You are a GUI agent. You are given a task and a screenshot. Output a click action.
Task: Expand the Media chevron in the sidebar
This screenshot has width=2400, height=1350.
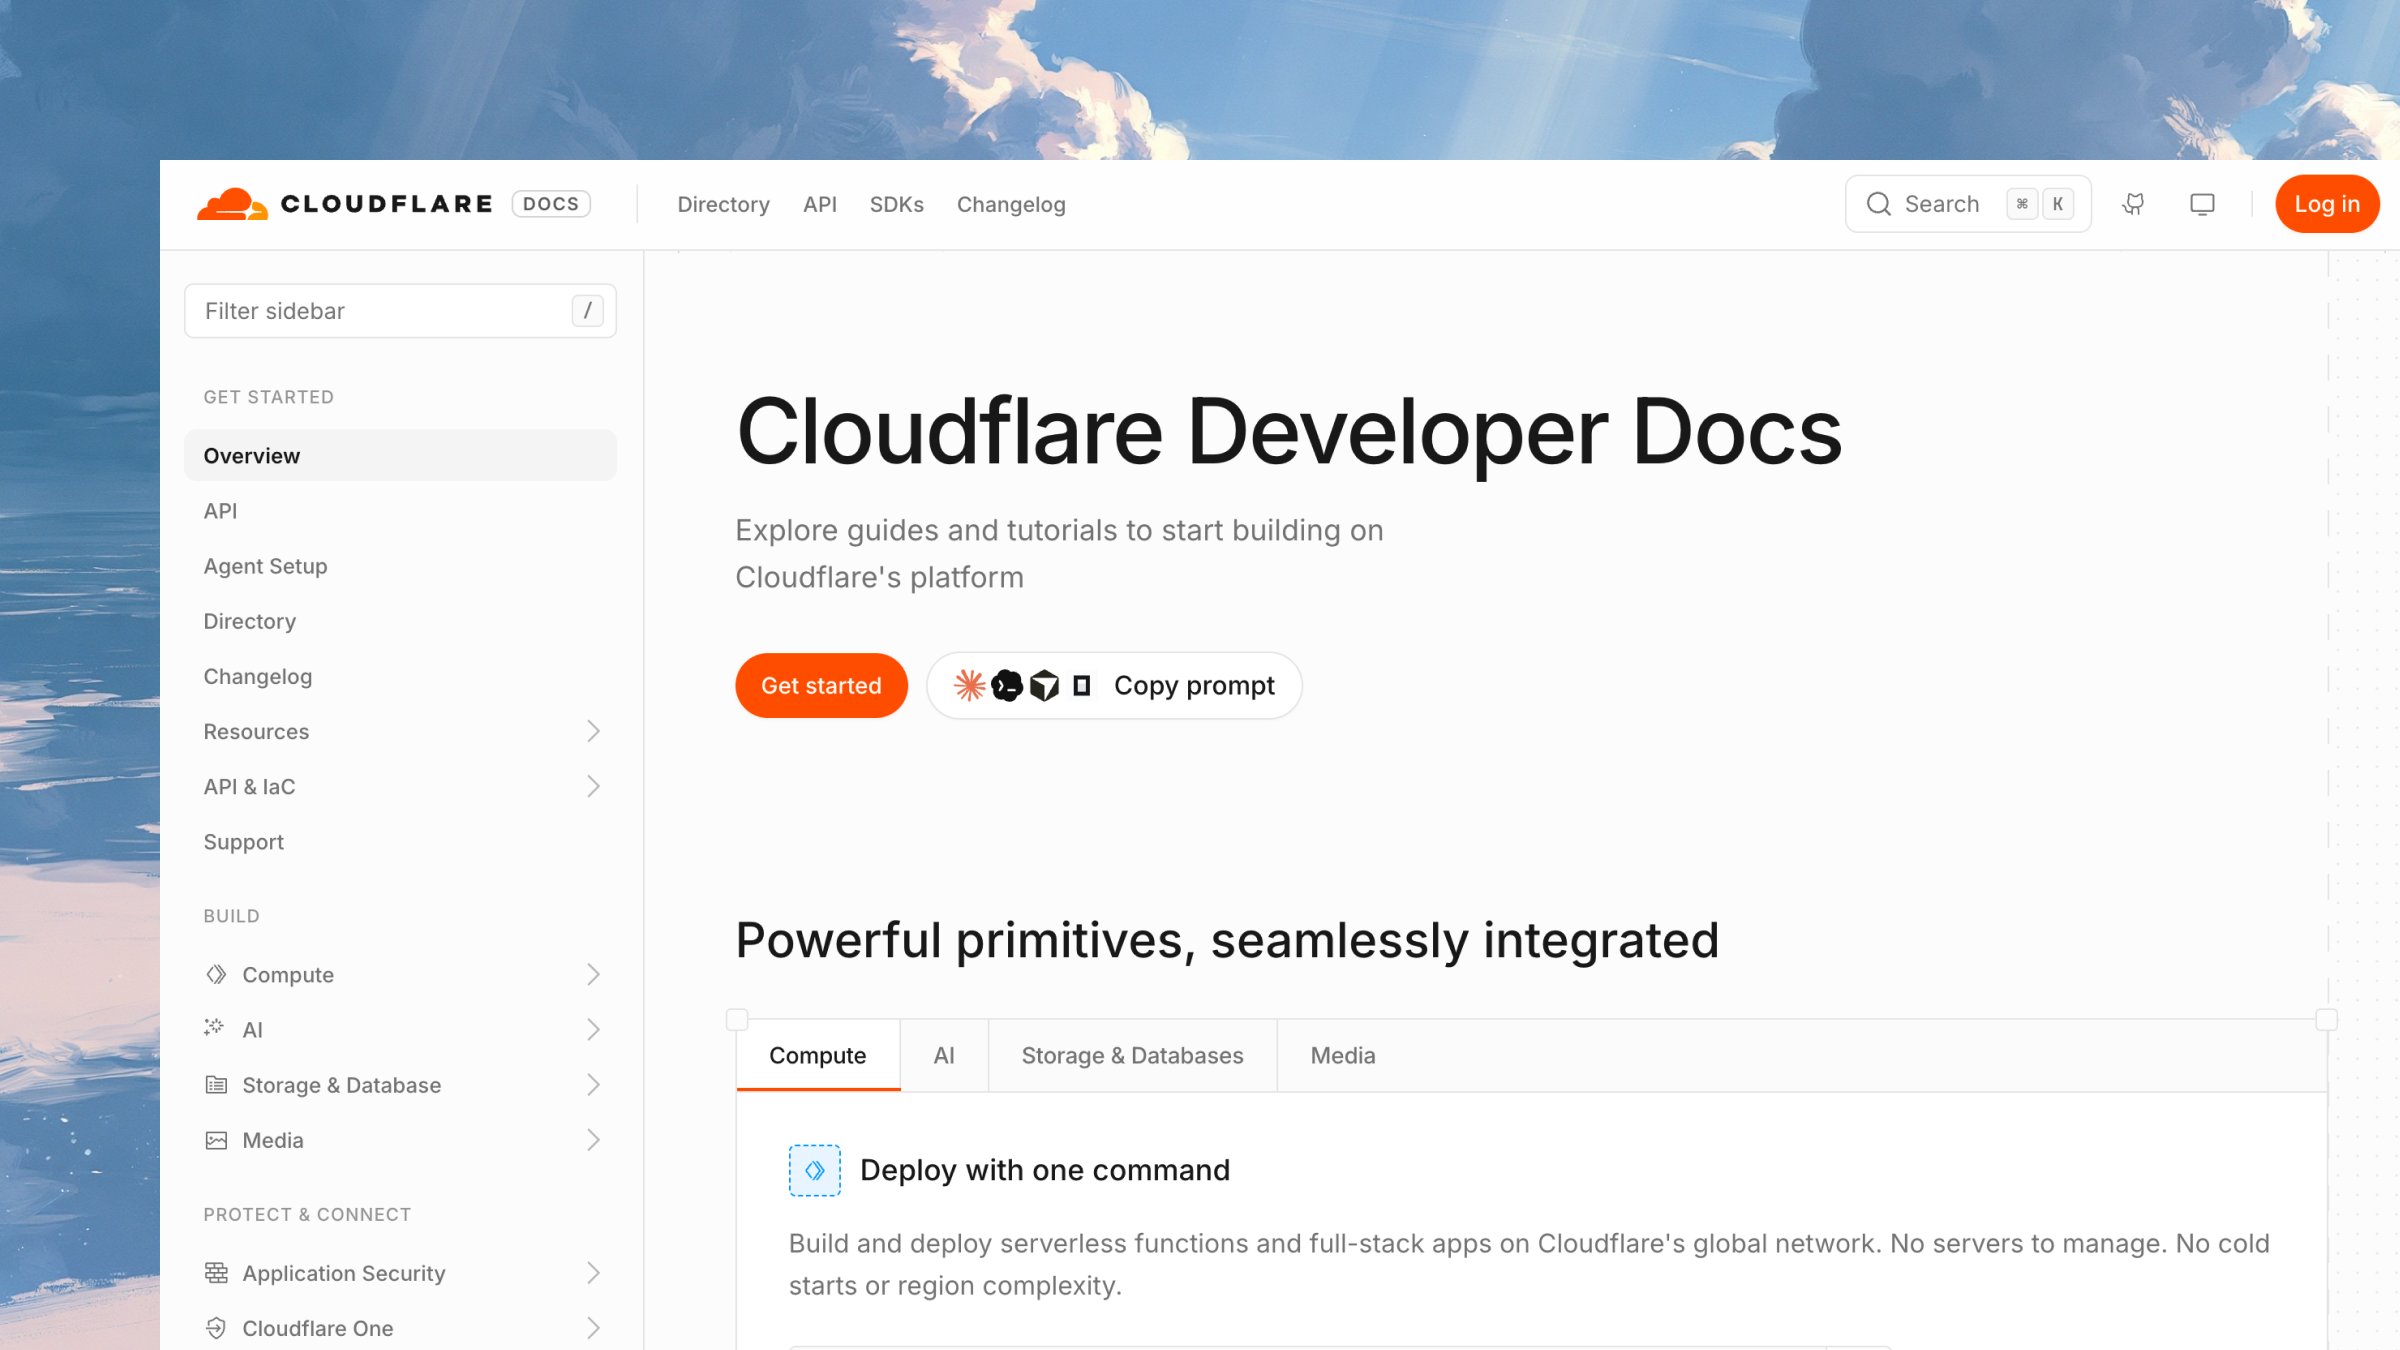593,1140
